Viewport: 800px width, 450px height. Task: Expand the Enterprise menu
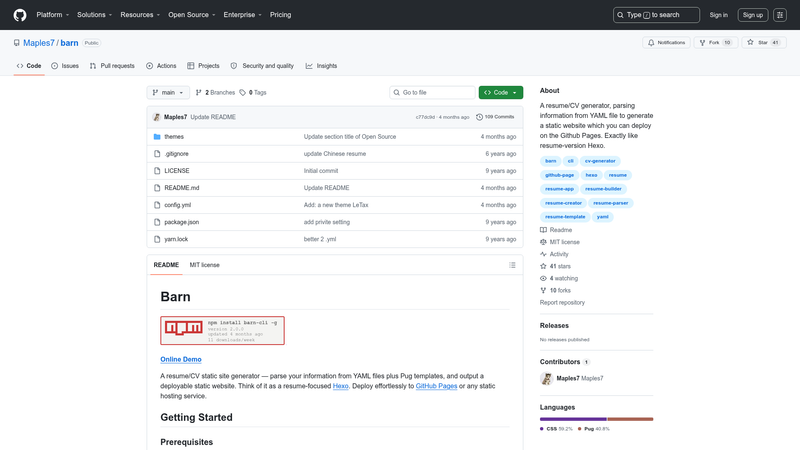click(x=242, y=15)
